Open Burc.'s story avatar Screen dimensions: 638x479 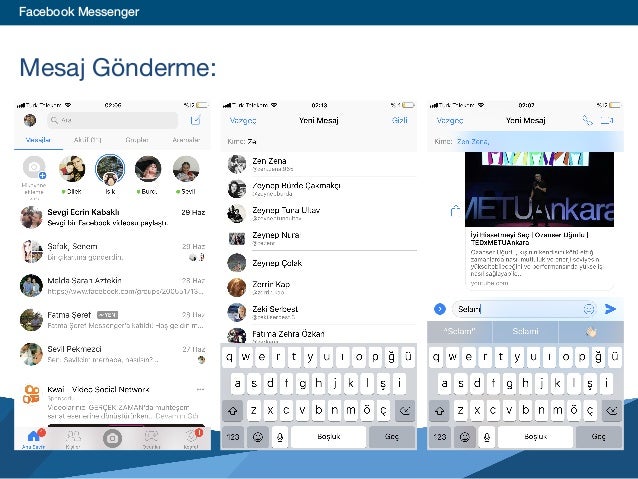(x=148, y=168)
